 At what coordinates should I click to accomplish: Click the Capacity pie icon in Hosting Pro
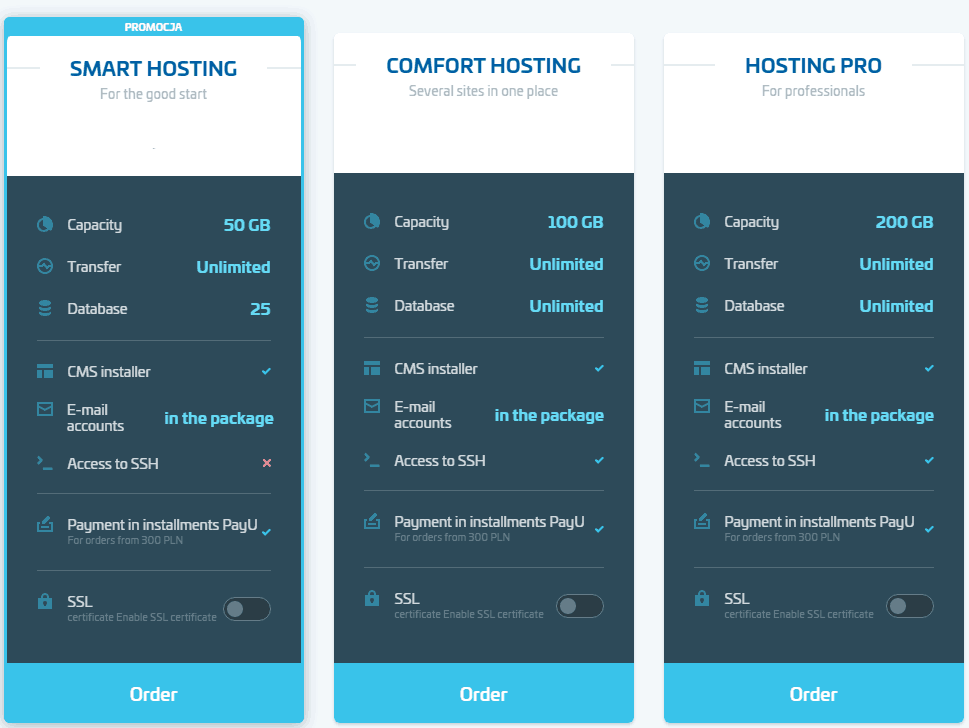[x=701, y=221]
